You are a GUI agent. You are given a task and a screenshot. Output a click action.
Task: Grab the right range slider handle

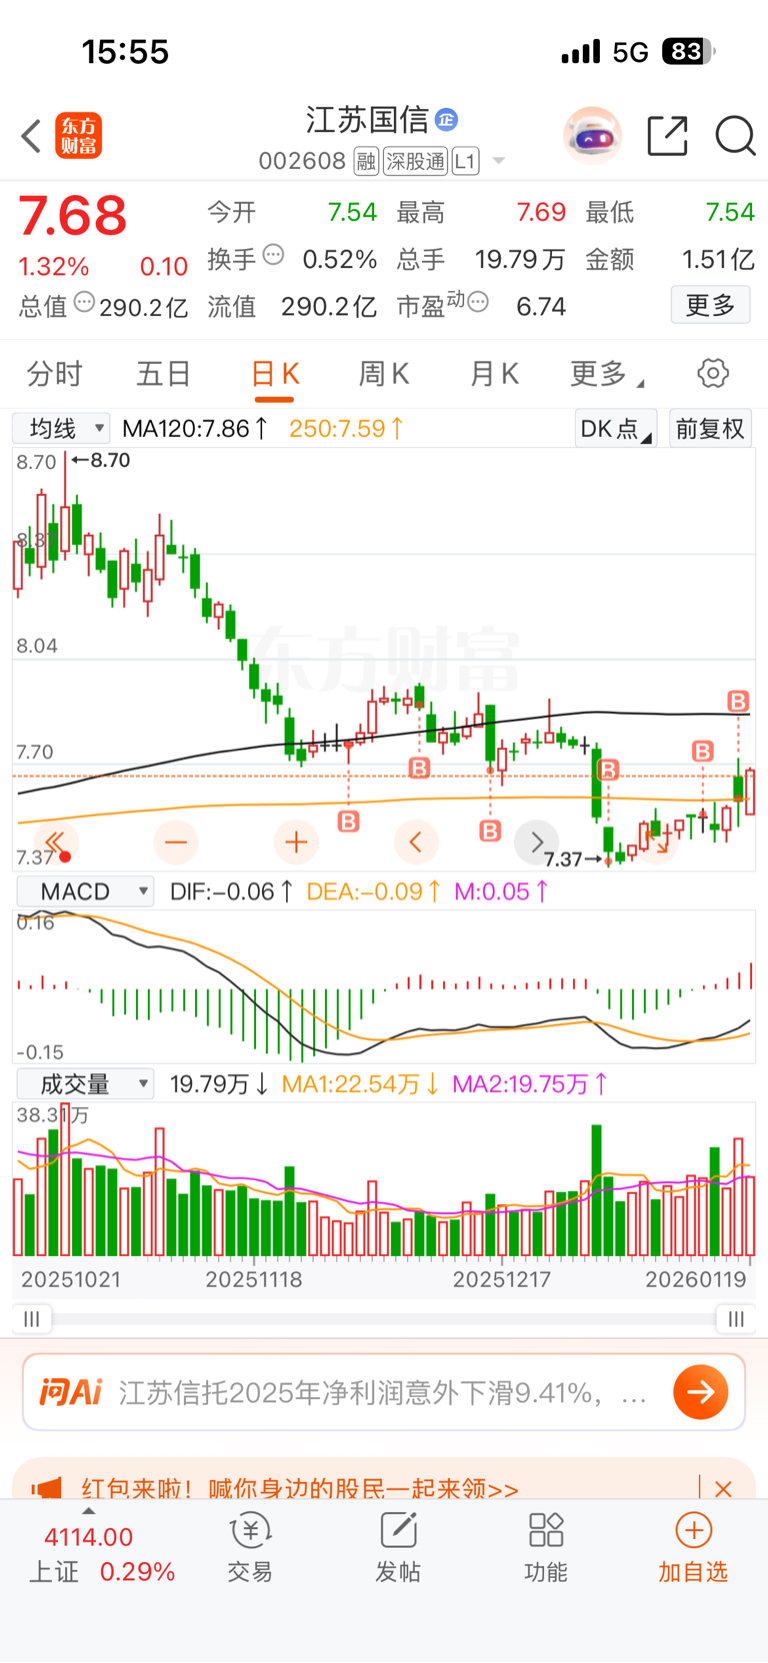pyautogui.click(x=737, y=1319)
